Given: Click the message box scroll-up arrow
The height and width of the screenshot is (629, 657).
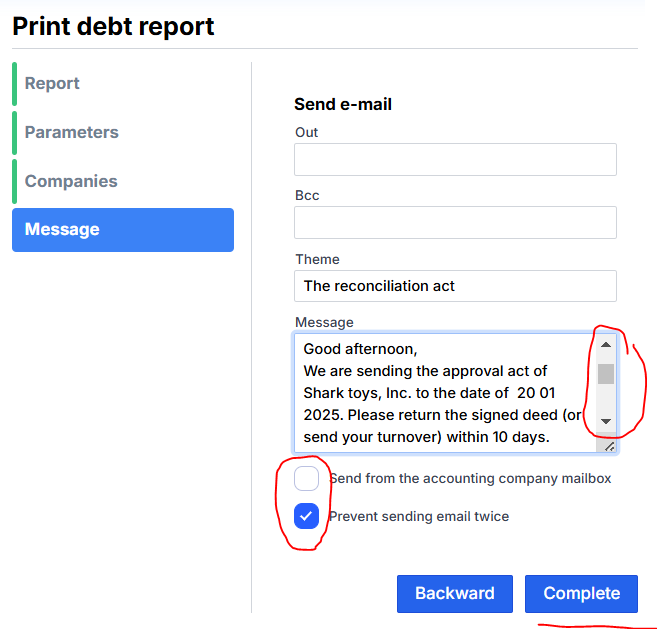Looking at the screenshot, I should tap(606, 345).
